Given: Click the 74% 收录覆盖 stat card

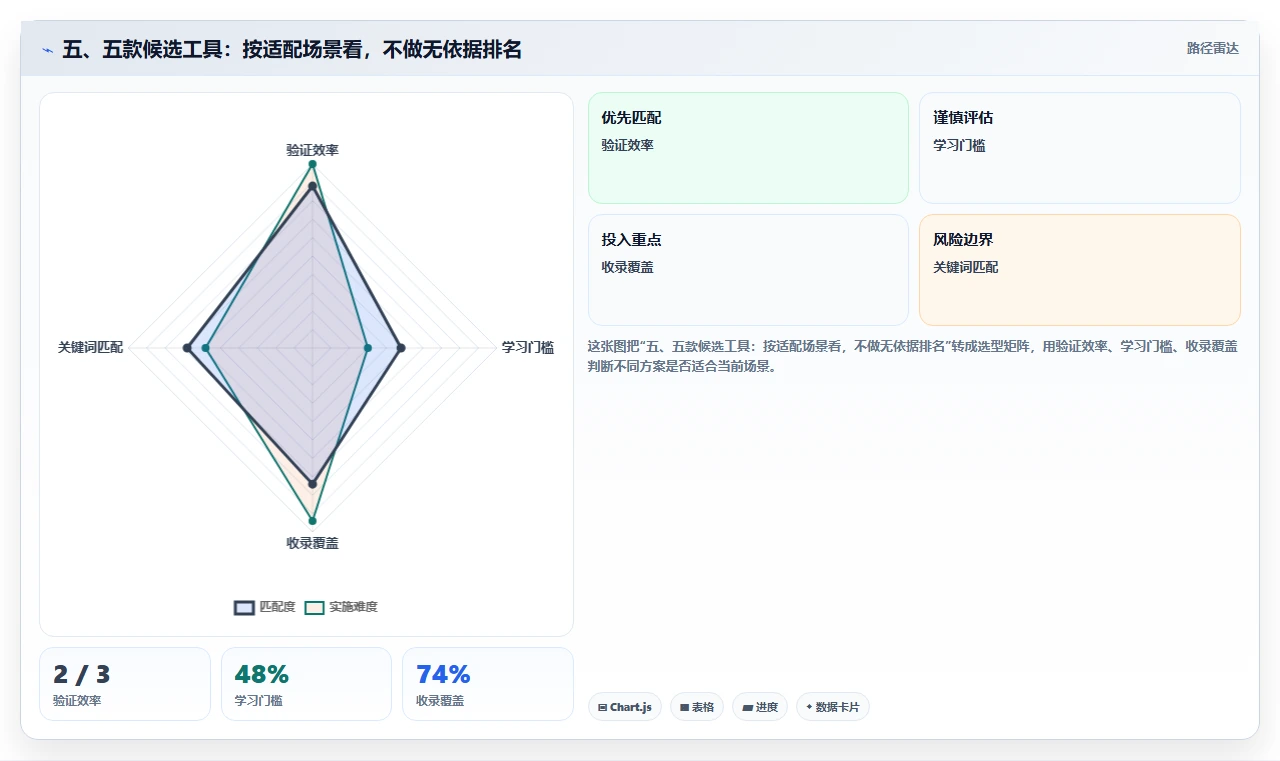Looking at the screenshot, I should point(488,684).
